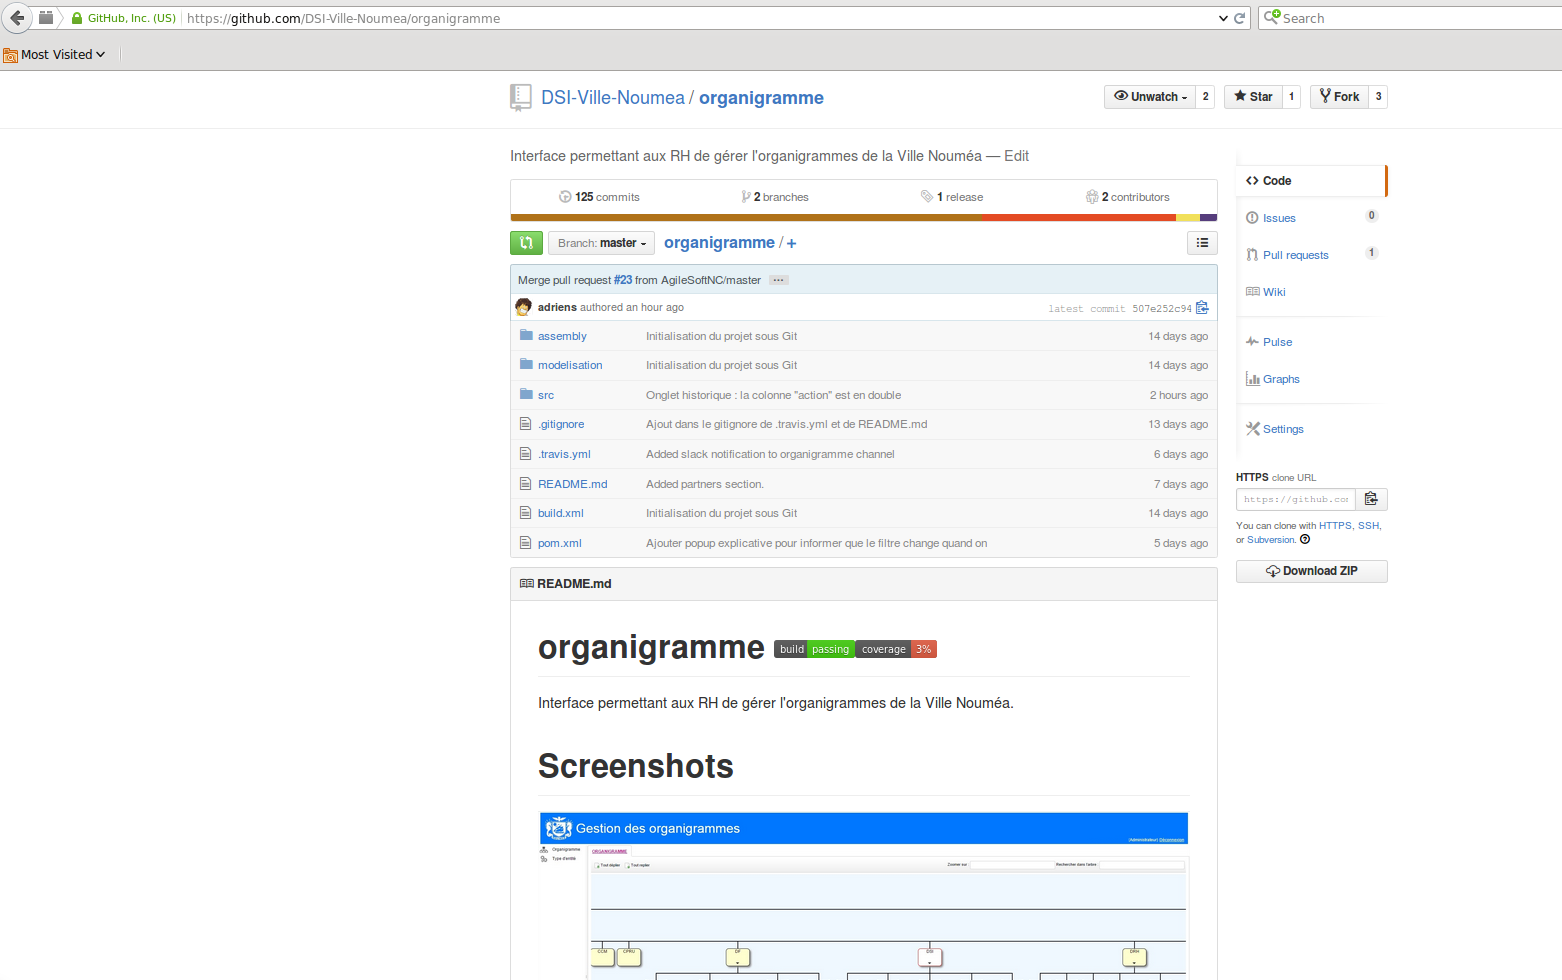Image resolution: width=1562 pixels, height=980 pixels.
Task: Fork the organigramme repository
Action: [x=1339, y=97]
